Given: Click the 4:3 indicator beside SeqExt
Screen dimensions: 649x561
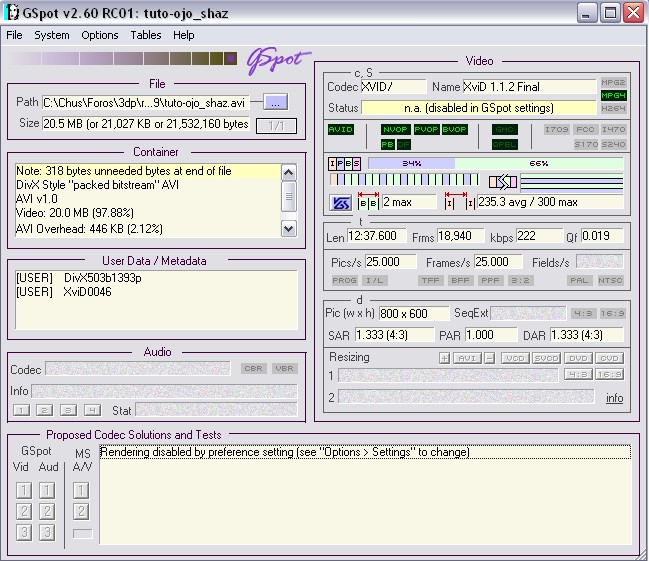Looking at the screenshot, I should [x=584, y=313].
